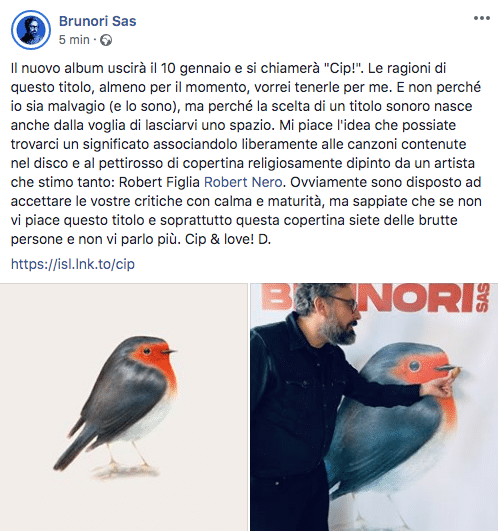
Task: Open the Robert Nero tagged profile link
Action: [x=243, y=182]
